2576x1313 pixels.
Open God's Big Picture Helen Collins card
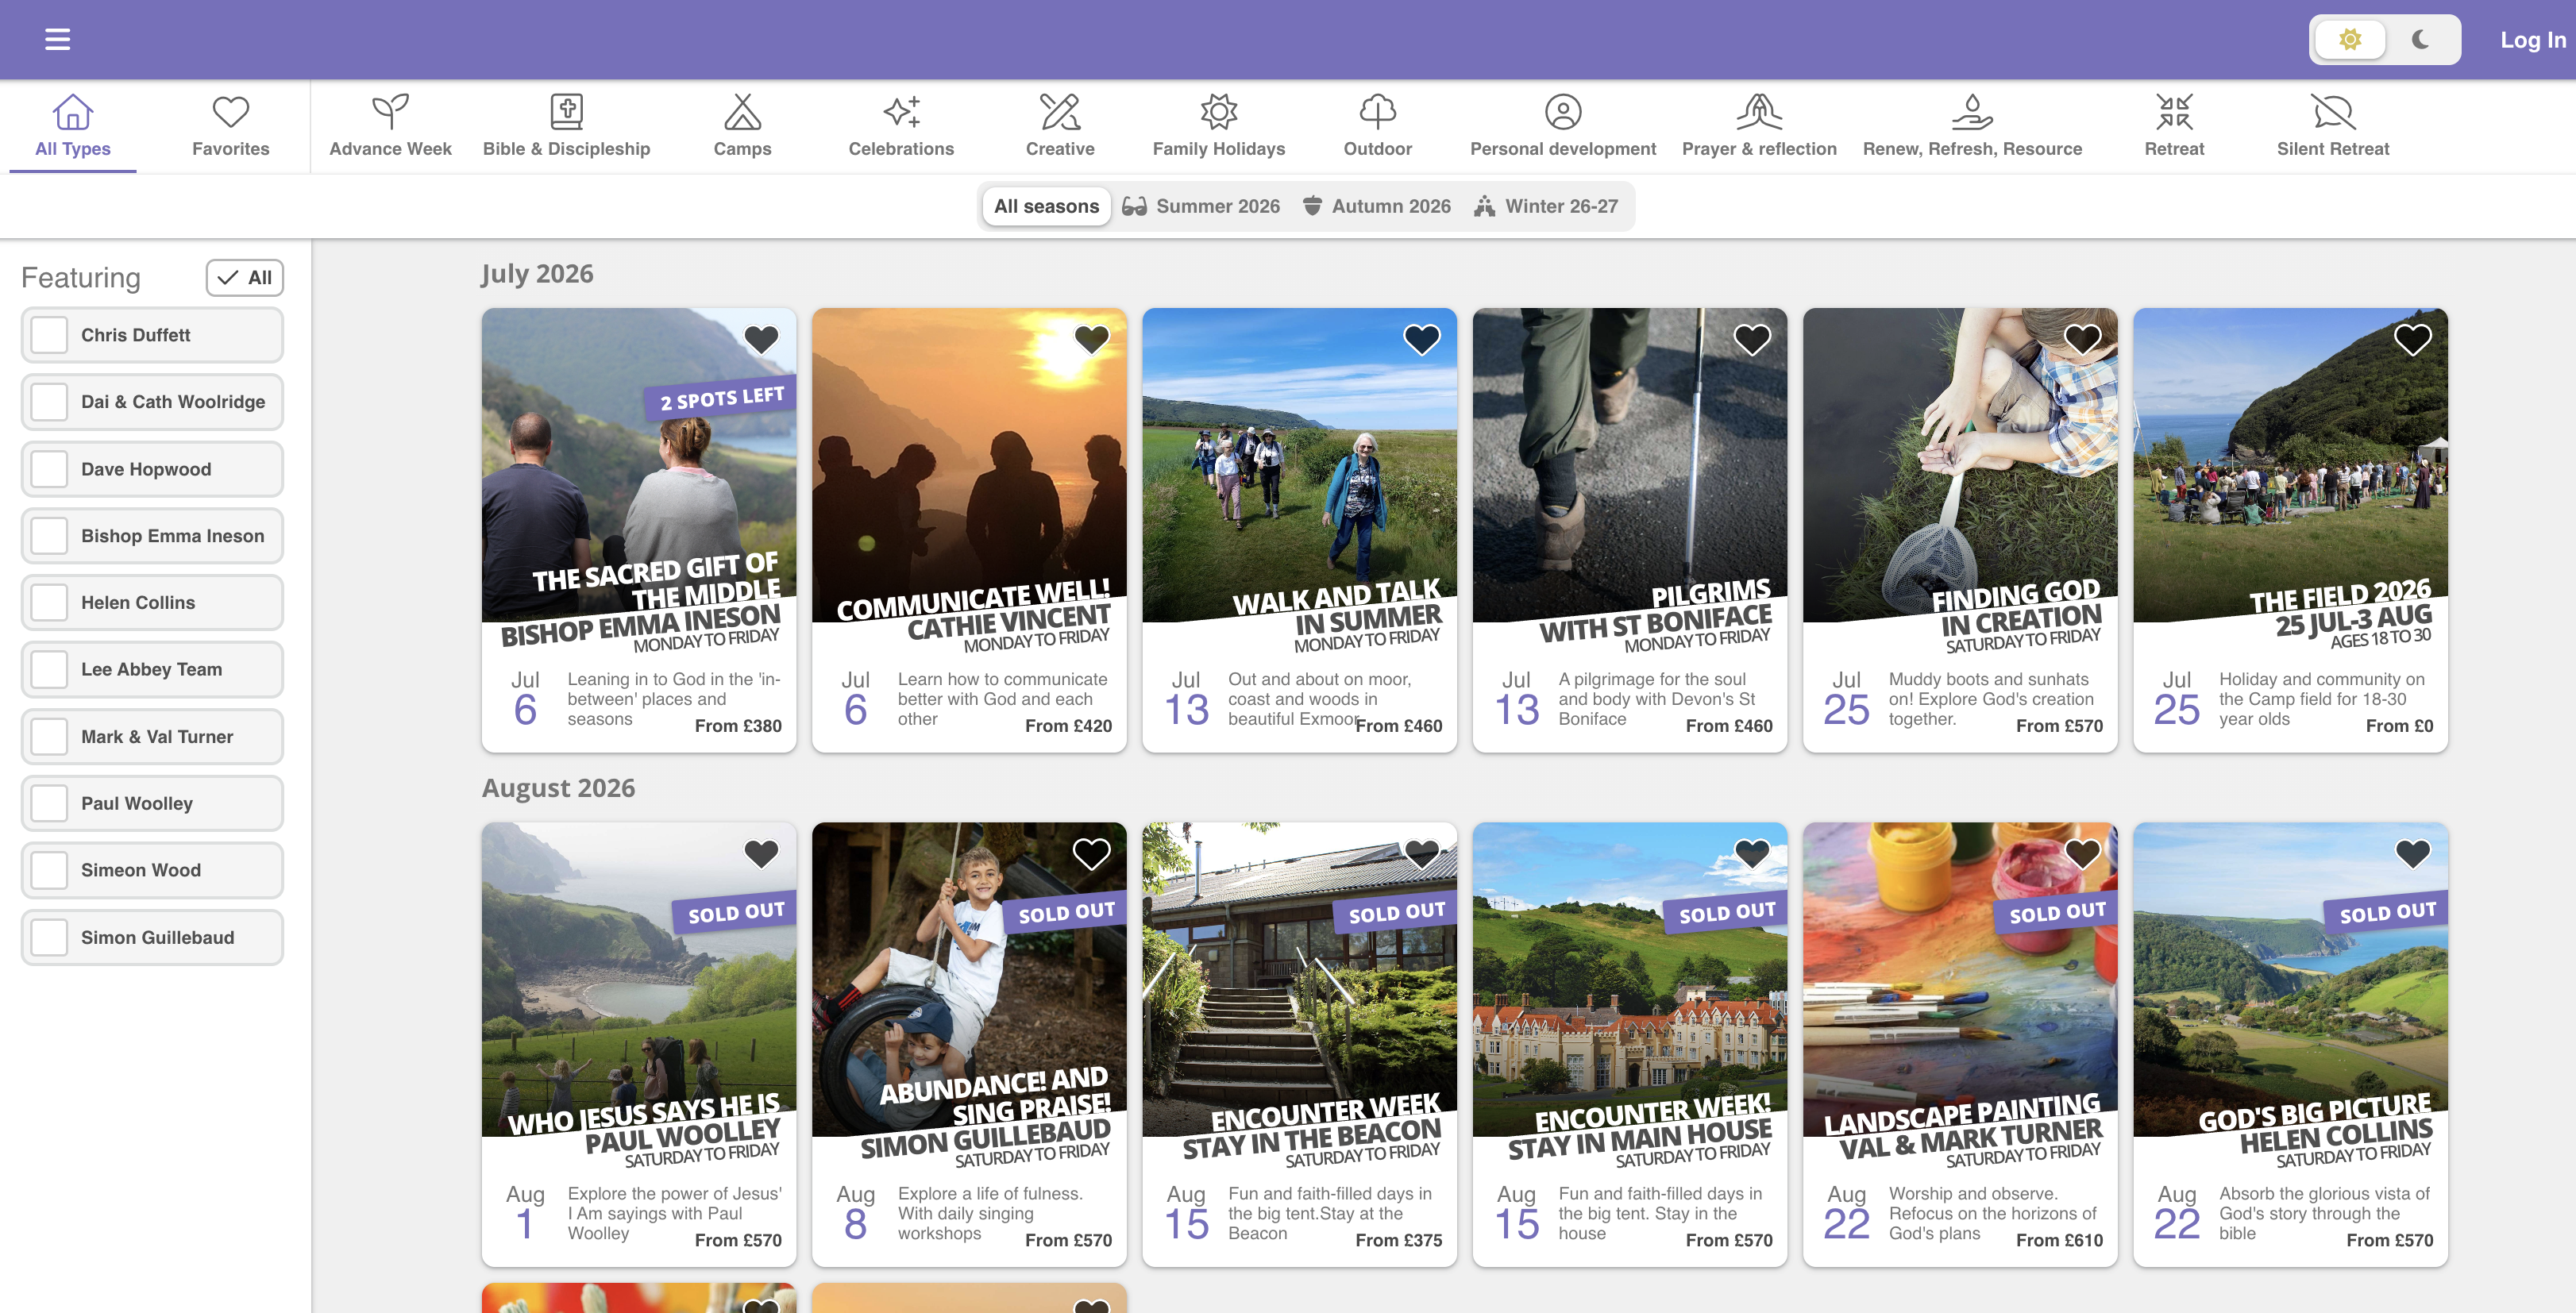(2290, 1044)
